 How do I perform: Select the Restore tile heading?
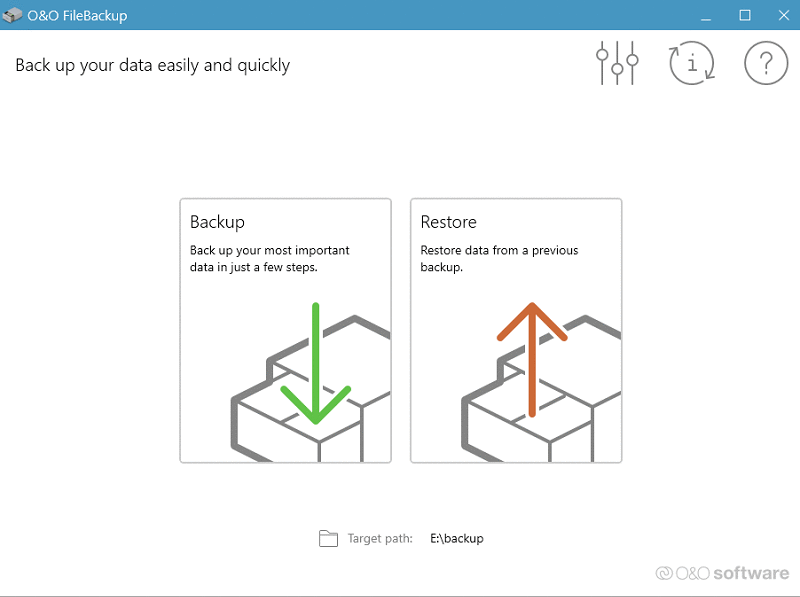448,222
